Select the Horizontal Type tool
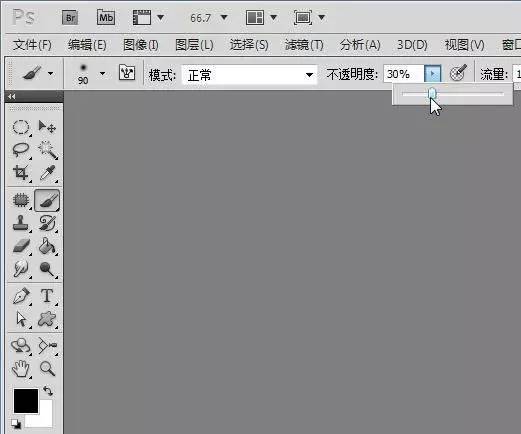Screen dimensions: 521x434 click(47, 296)
